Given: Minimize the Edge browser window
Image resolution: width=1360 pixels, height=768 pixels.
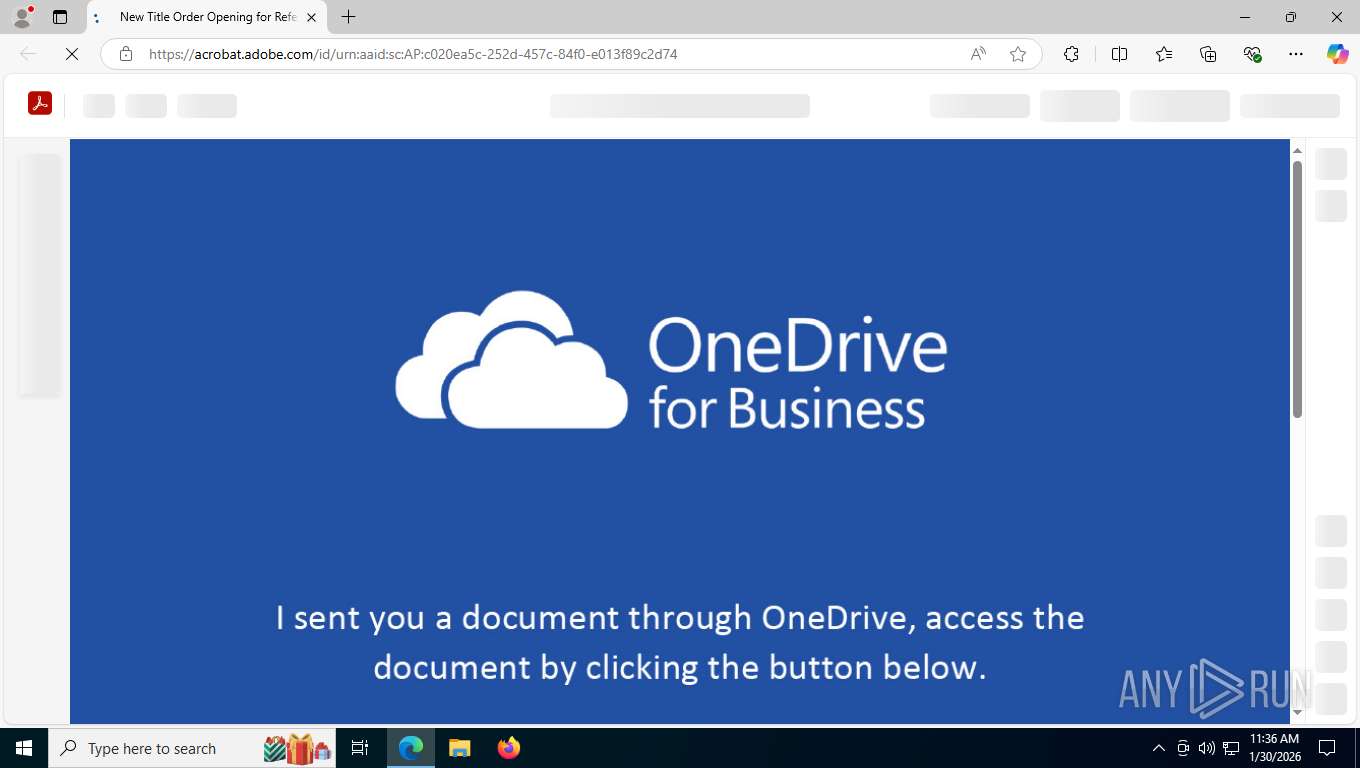Looking at the screenshot, I should (x=1245, y=17).
